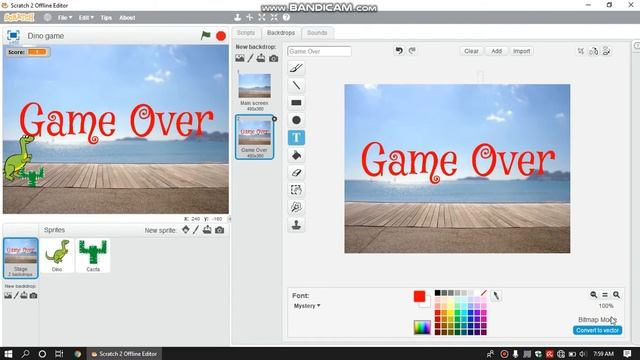The height and width of the screenshot is (360, 640).
Task: Select the Line tool
Action: click(296, 85)
